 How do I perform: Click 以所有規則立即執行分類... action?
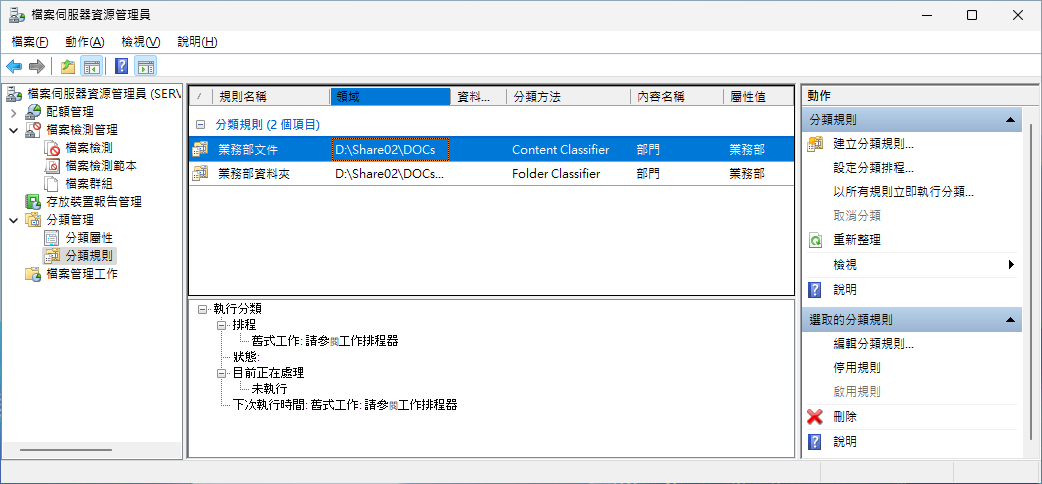903,192
